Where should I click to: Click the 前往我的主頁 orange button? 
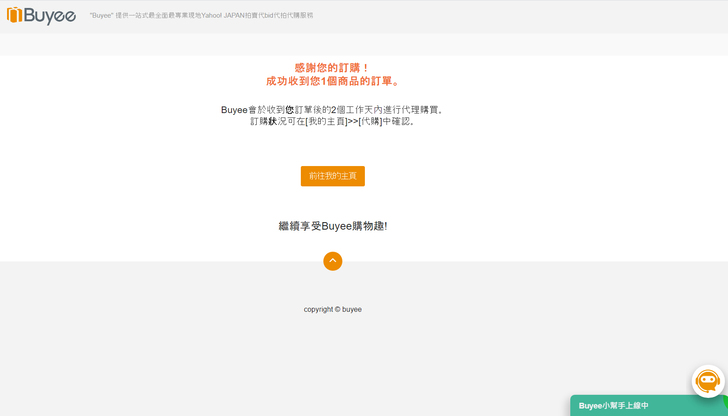332,176
